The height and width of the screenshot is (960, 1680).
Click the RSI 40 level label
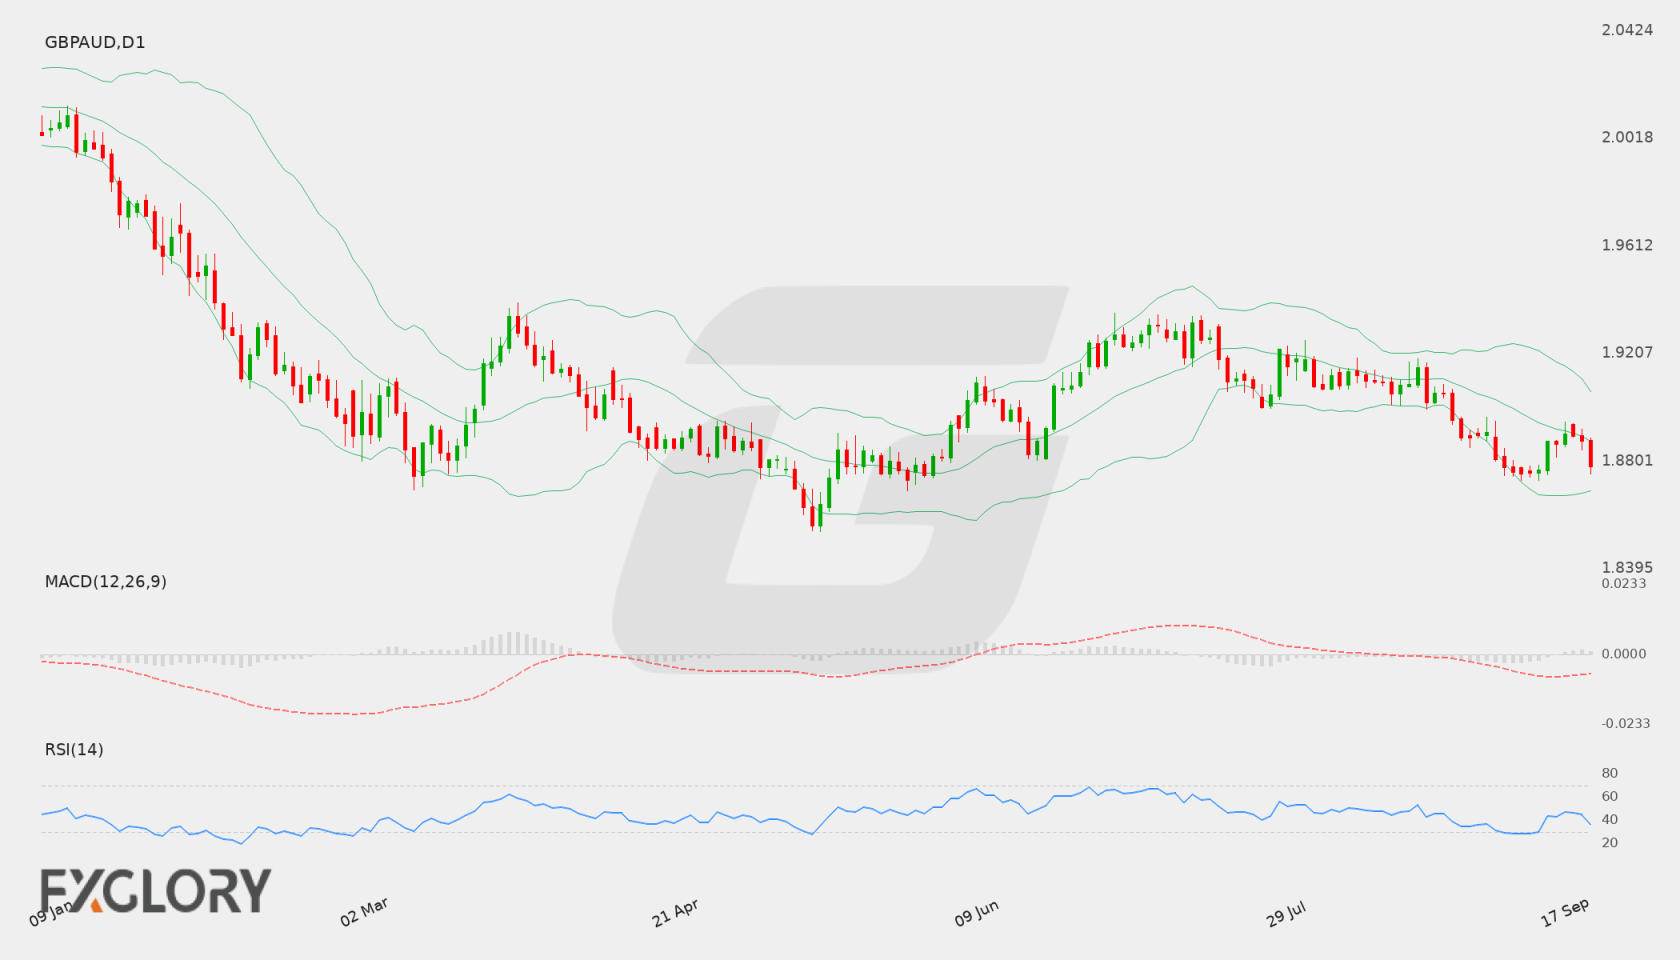coord(1610,819)
